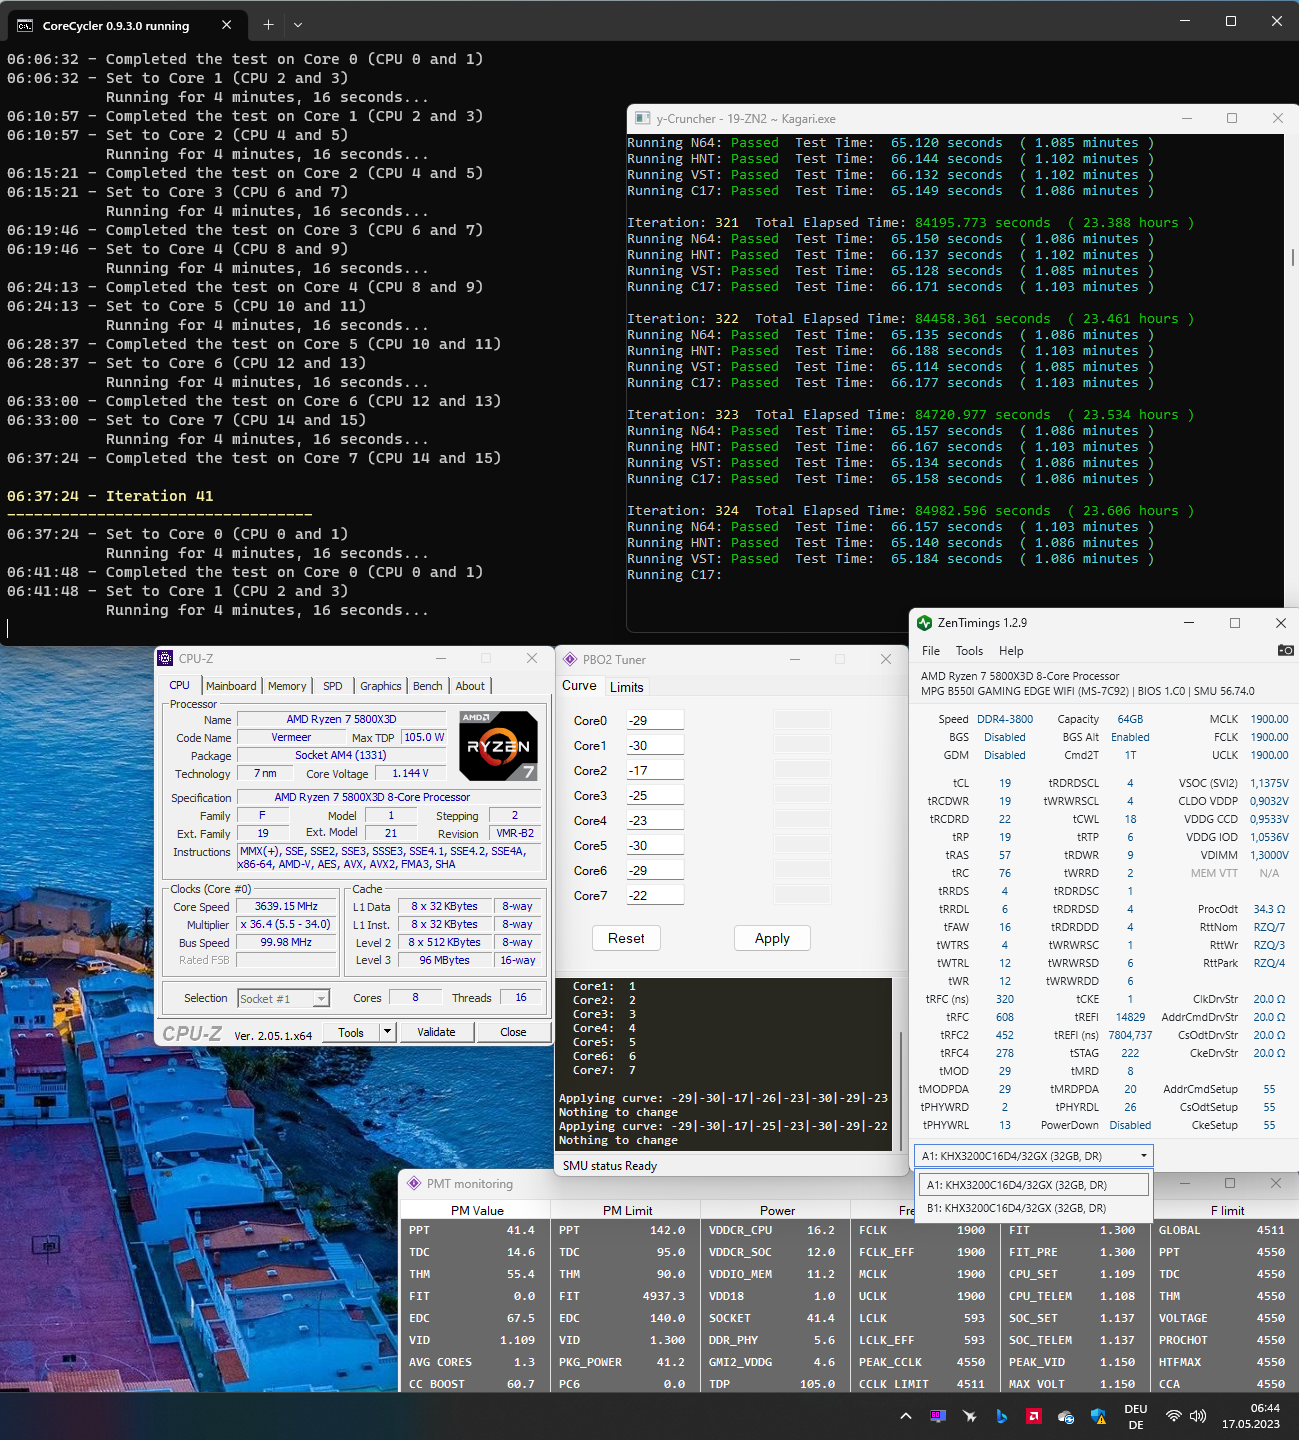This screenshot has width=1299, height=1440.
Task: Edit the Core3 curve offset field
Action: pos(655,795)
